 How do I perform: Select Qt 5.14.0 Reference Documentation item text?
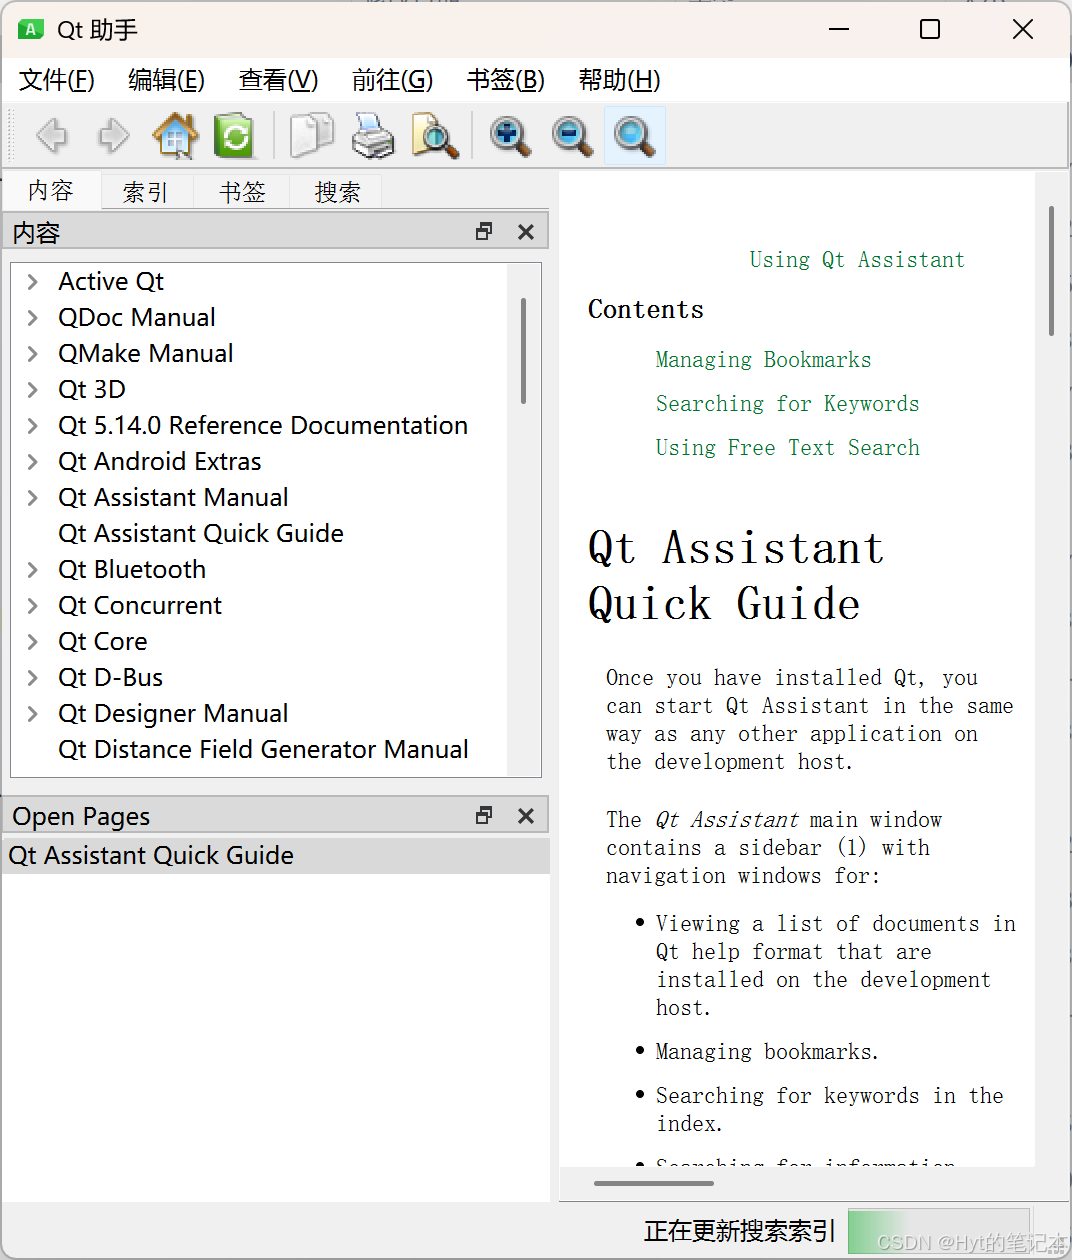263,426
